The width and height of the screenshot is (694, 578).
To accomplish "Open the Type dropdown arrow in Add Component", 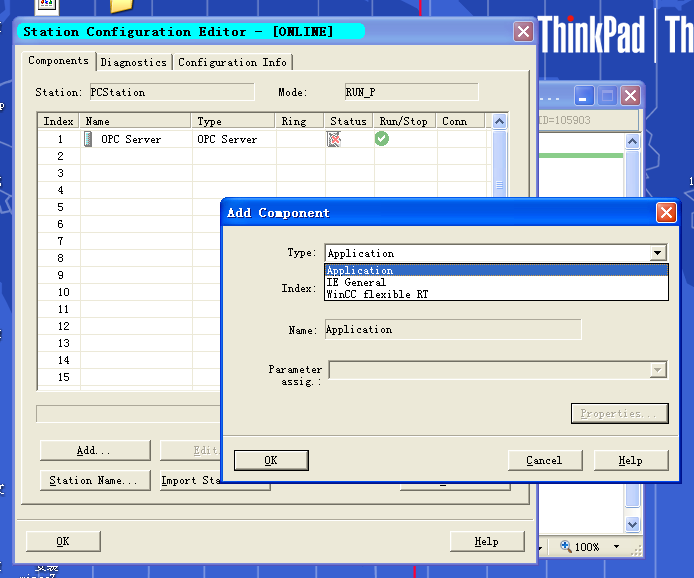I will coord(658,253).
